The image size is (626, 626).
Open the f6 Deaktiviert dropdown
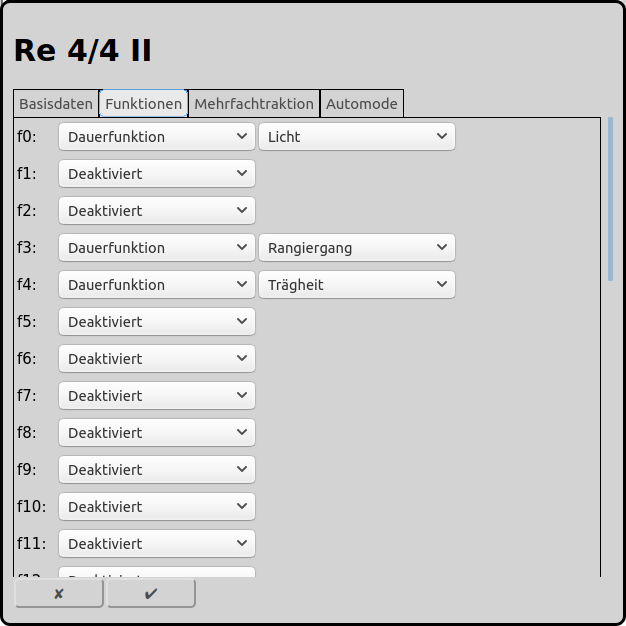pos(157,359)
